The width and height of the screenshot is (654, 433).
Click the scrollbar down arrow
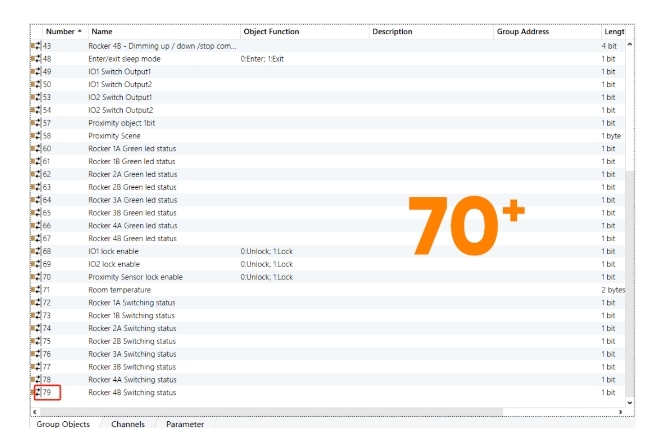pyautogui.click(x=629, y=403)
